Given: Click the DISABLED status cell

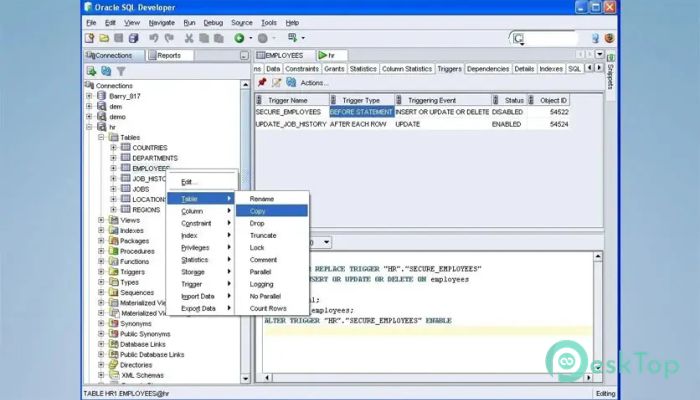Looking at the screenshot, I should (509, 112).
